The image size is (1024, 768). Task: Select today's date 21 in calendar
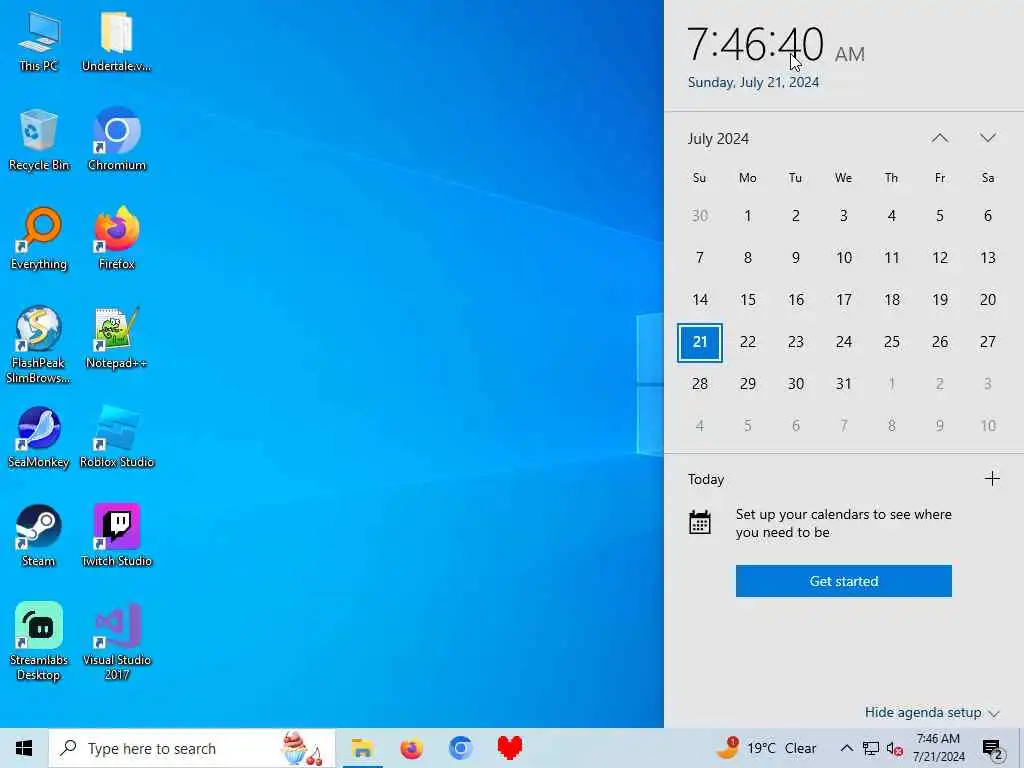pos(699,342)
